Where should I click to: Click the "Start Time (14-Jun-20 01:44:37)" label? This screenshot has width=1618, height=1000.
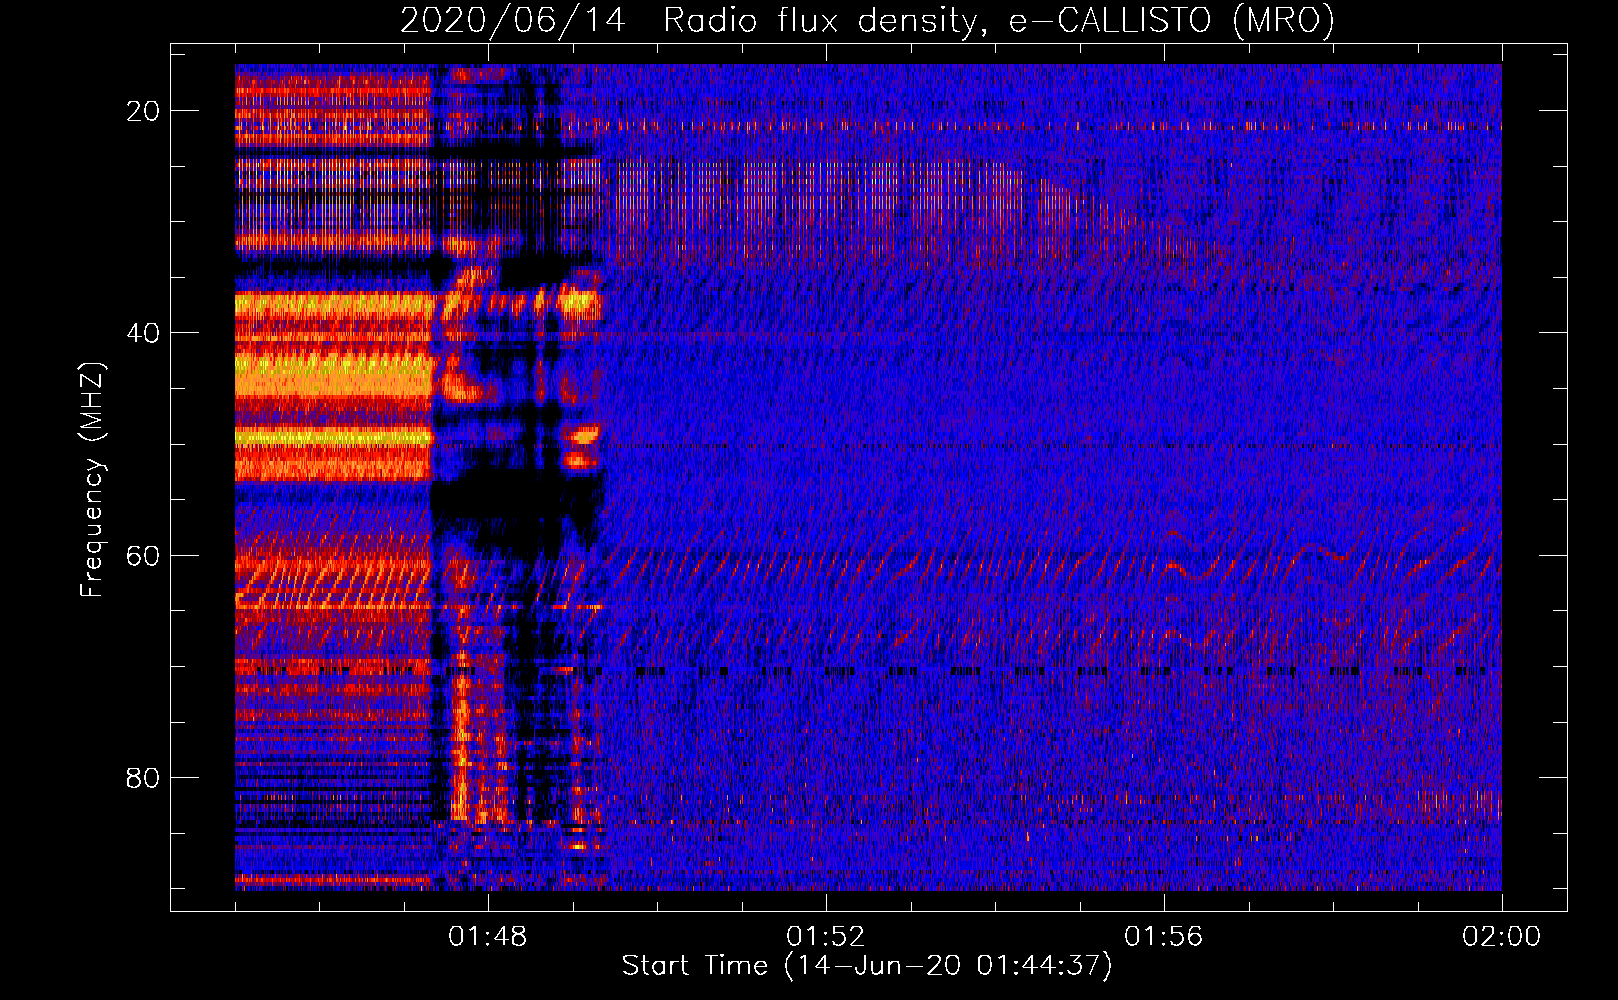point(867,966)
